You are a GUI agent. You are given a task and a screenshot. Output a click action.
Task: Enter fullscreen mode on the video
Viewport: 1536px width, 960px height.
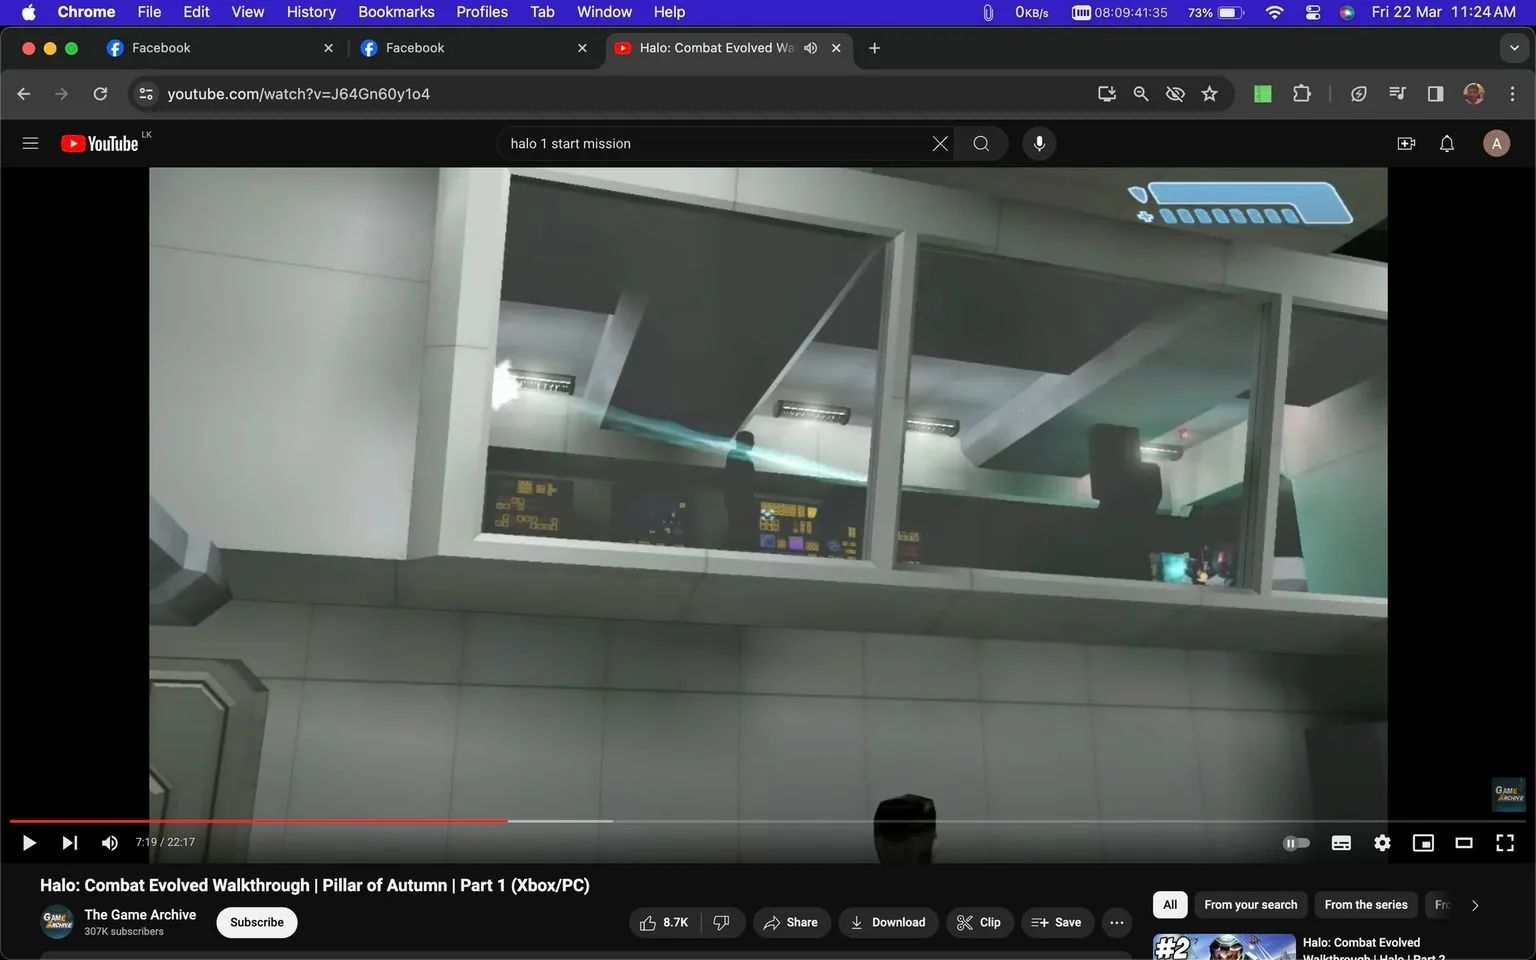(1504, 843)
